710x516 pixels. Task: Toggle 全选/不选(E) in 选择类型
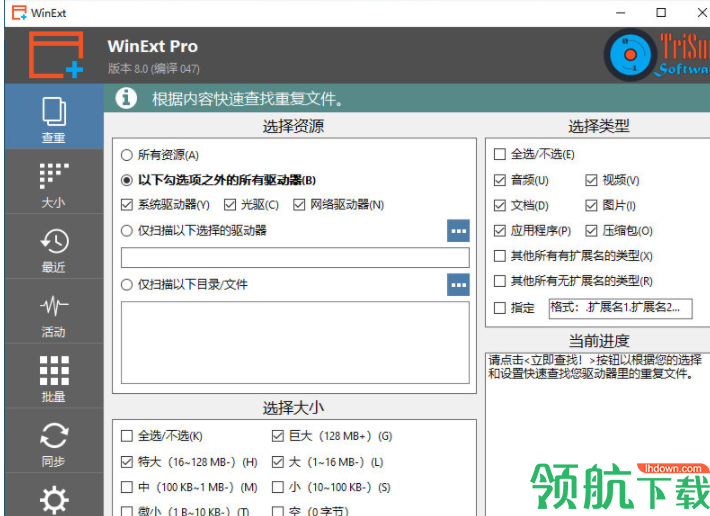(499, 154)
